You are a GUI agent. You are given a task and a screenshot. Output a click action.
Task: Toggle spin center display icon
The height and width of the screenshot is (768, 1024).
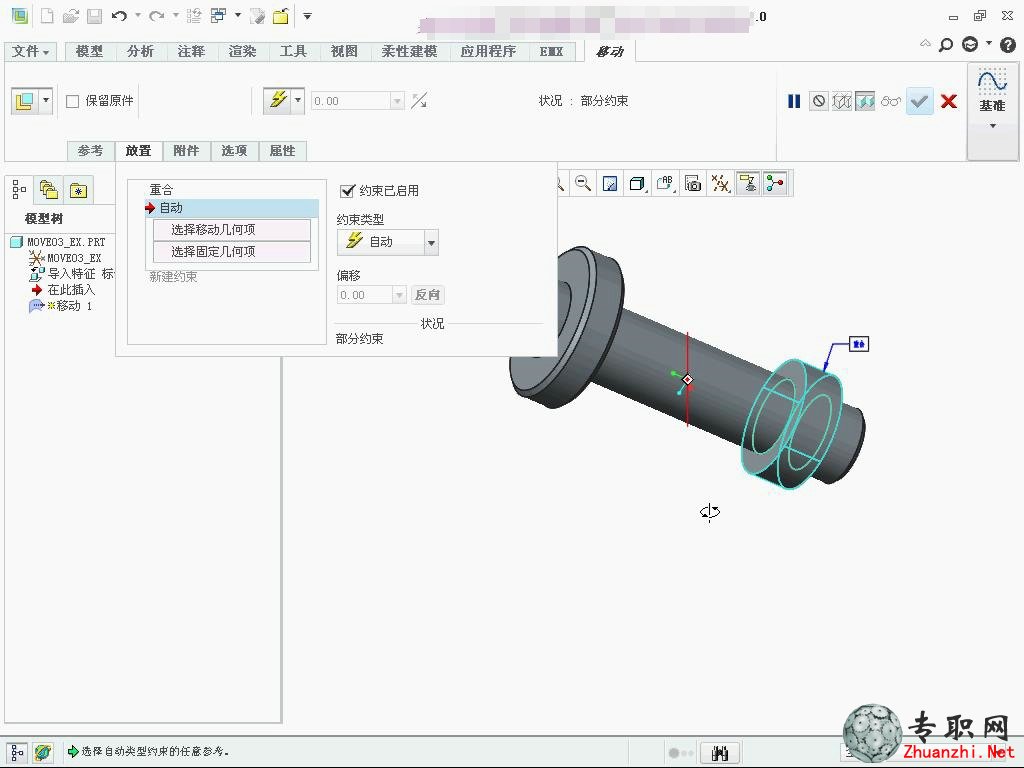coord(775,184)
